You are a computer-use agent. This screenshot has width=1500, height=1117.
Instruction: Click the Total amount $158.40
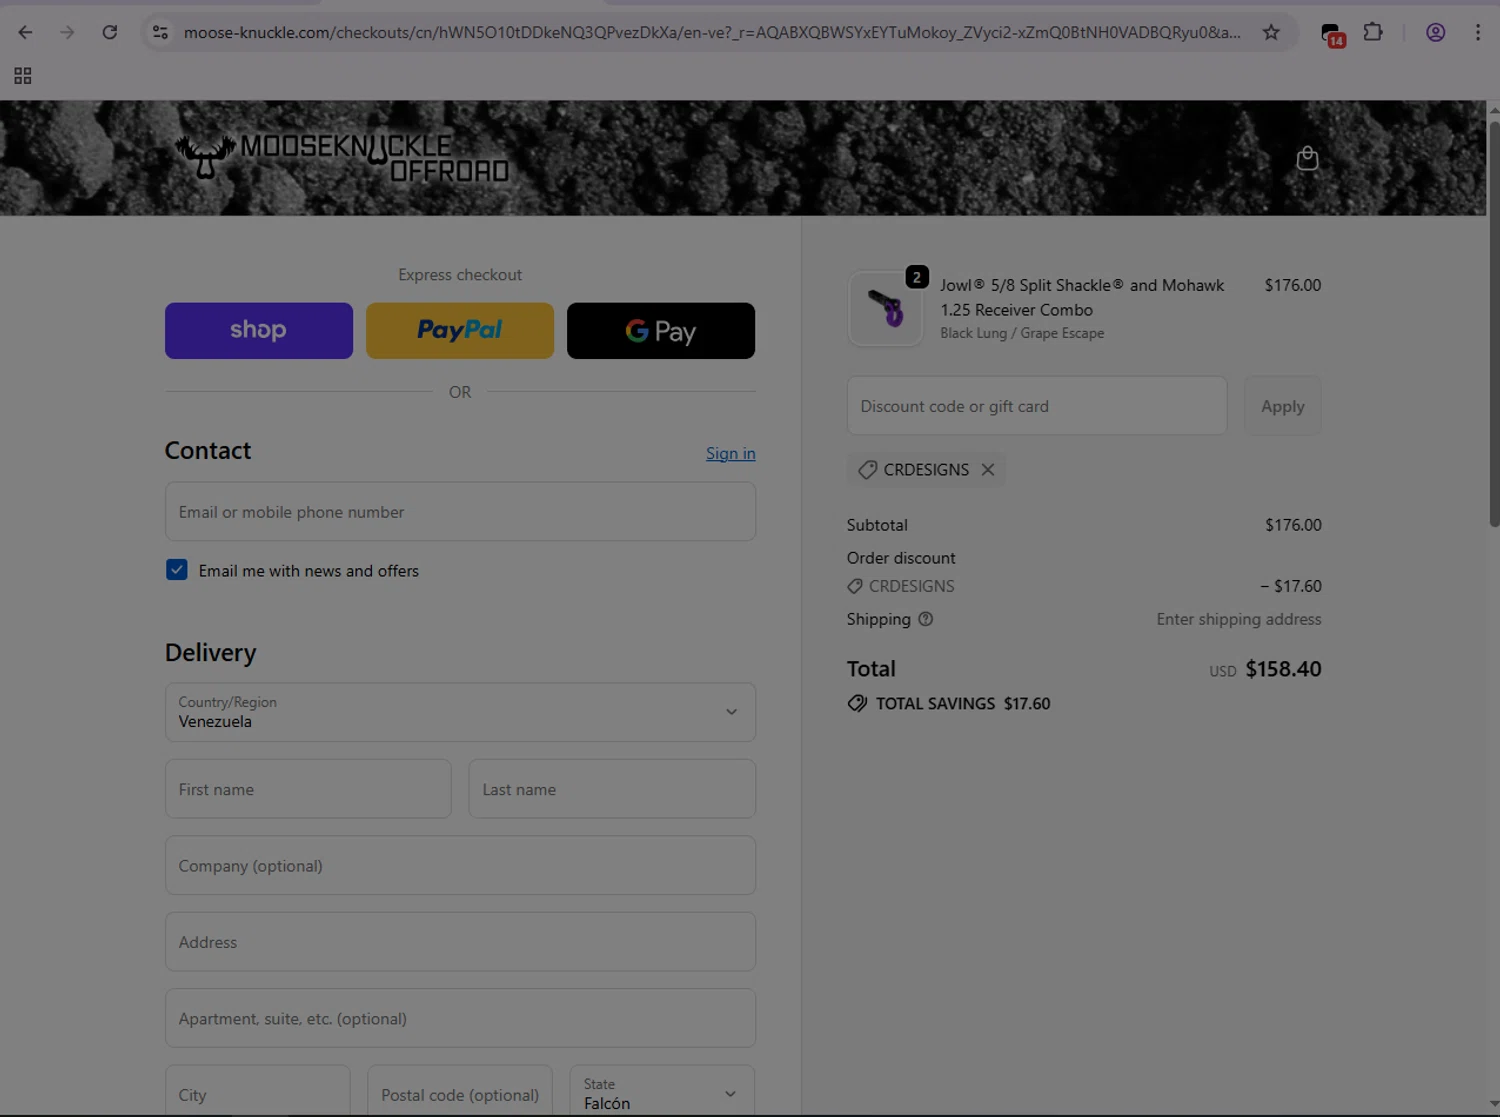click(1284, 669)
